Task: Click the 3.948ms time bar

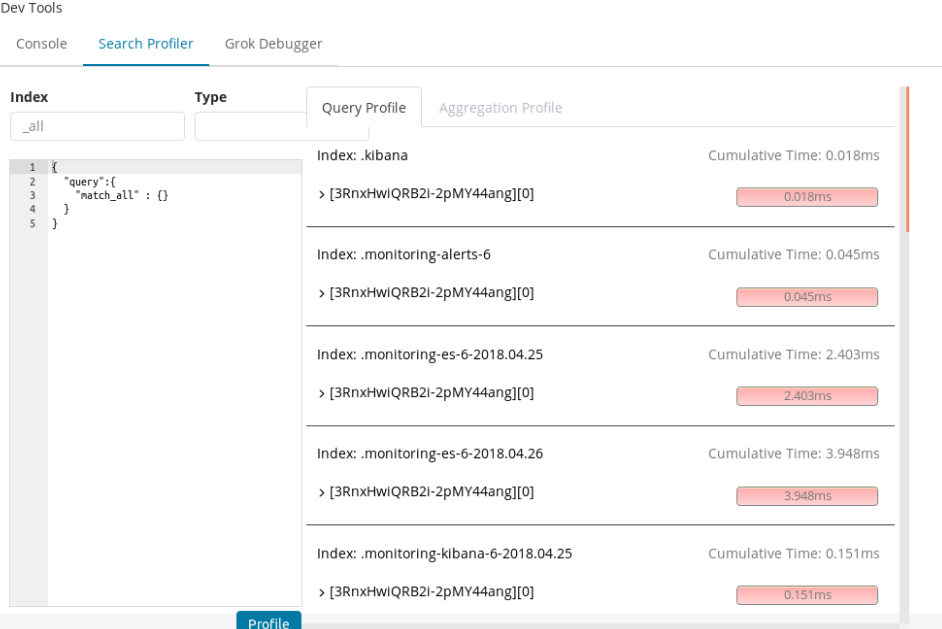Action: [x=807, y=496]
